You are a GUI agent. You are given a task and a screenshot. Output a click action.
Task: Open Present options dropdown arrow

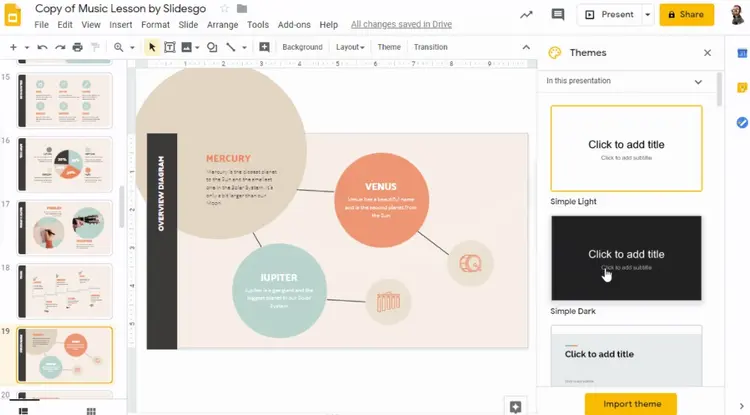pyautogui.click(x=648, y=15)
